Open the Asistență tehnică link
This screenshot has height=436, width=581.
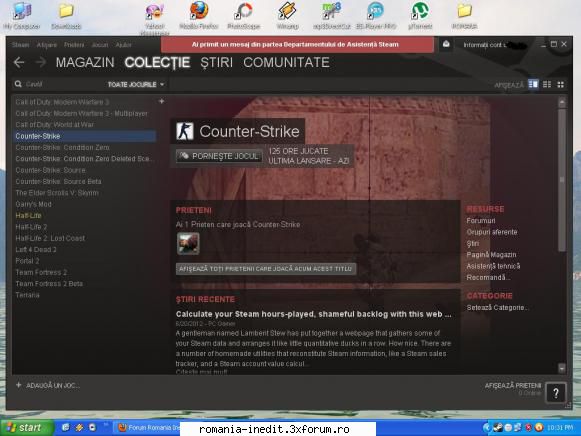click(493, 266)
